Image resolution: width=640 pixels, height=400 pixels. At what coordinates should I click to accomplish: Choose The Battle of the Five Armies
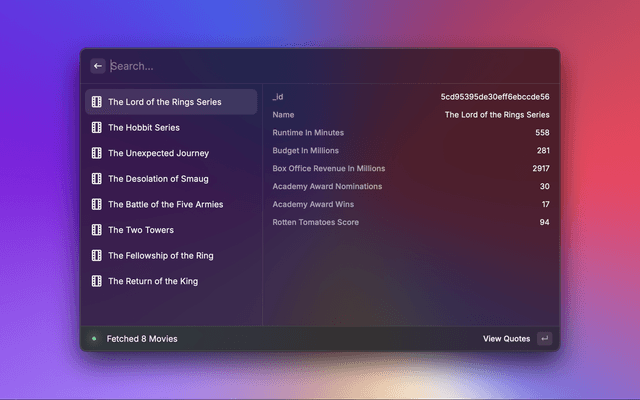(x=166, y=204)
